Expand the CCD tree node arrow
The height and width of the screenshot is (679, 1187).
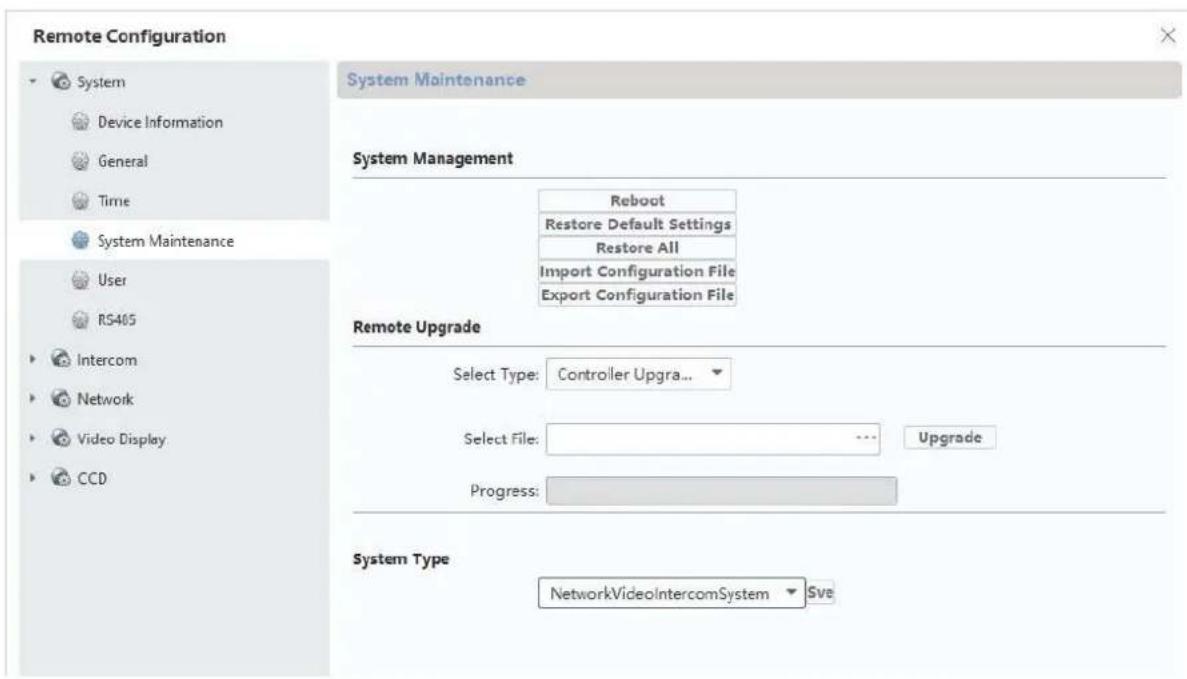point(33,478)
